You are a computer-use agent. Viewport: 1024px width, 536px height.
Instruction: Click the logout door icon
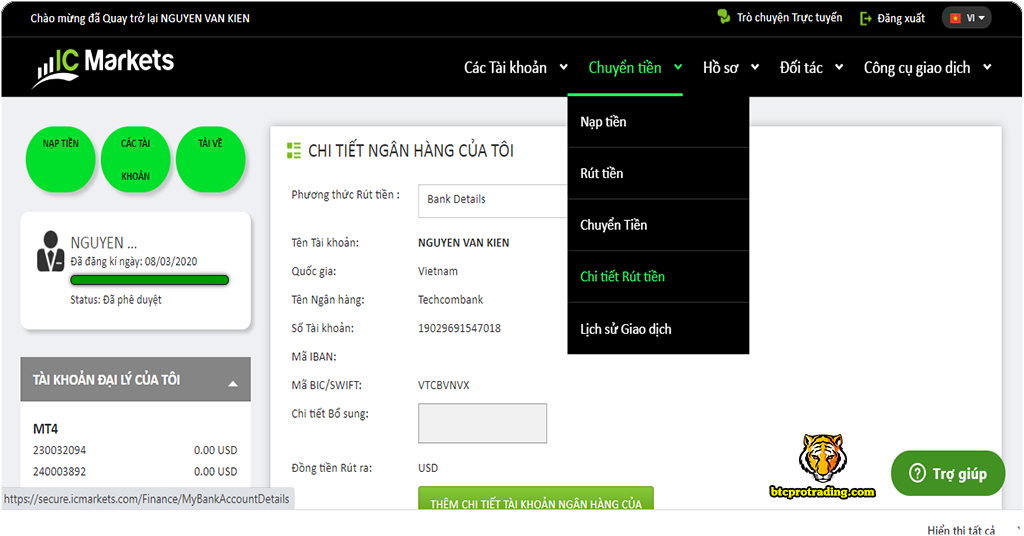pos(866,18)
